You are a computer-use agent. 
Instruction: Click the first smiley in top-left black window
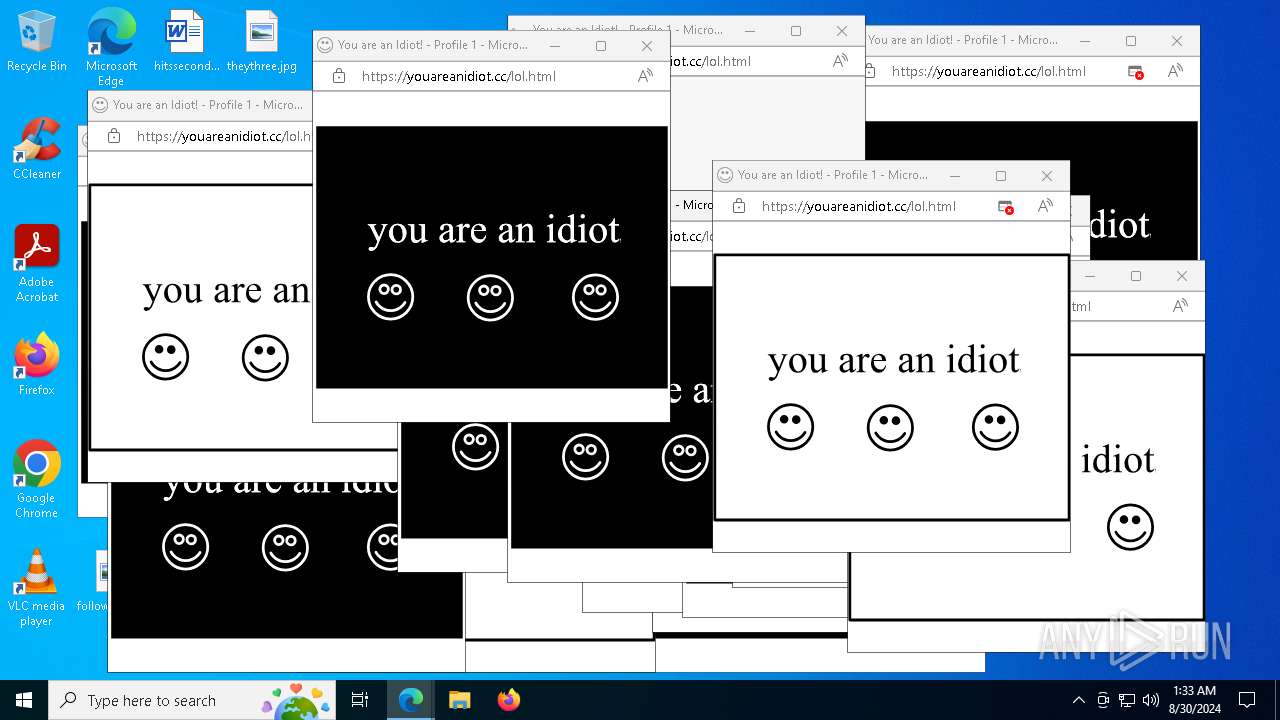[390, 297]
